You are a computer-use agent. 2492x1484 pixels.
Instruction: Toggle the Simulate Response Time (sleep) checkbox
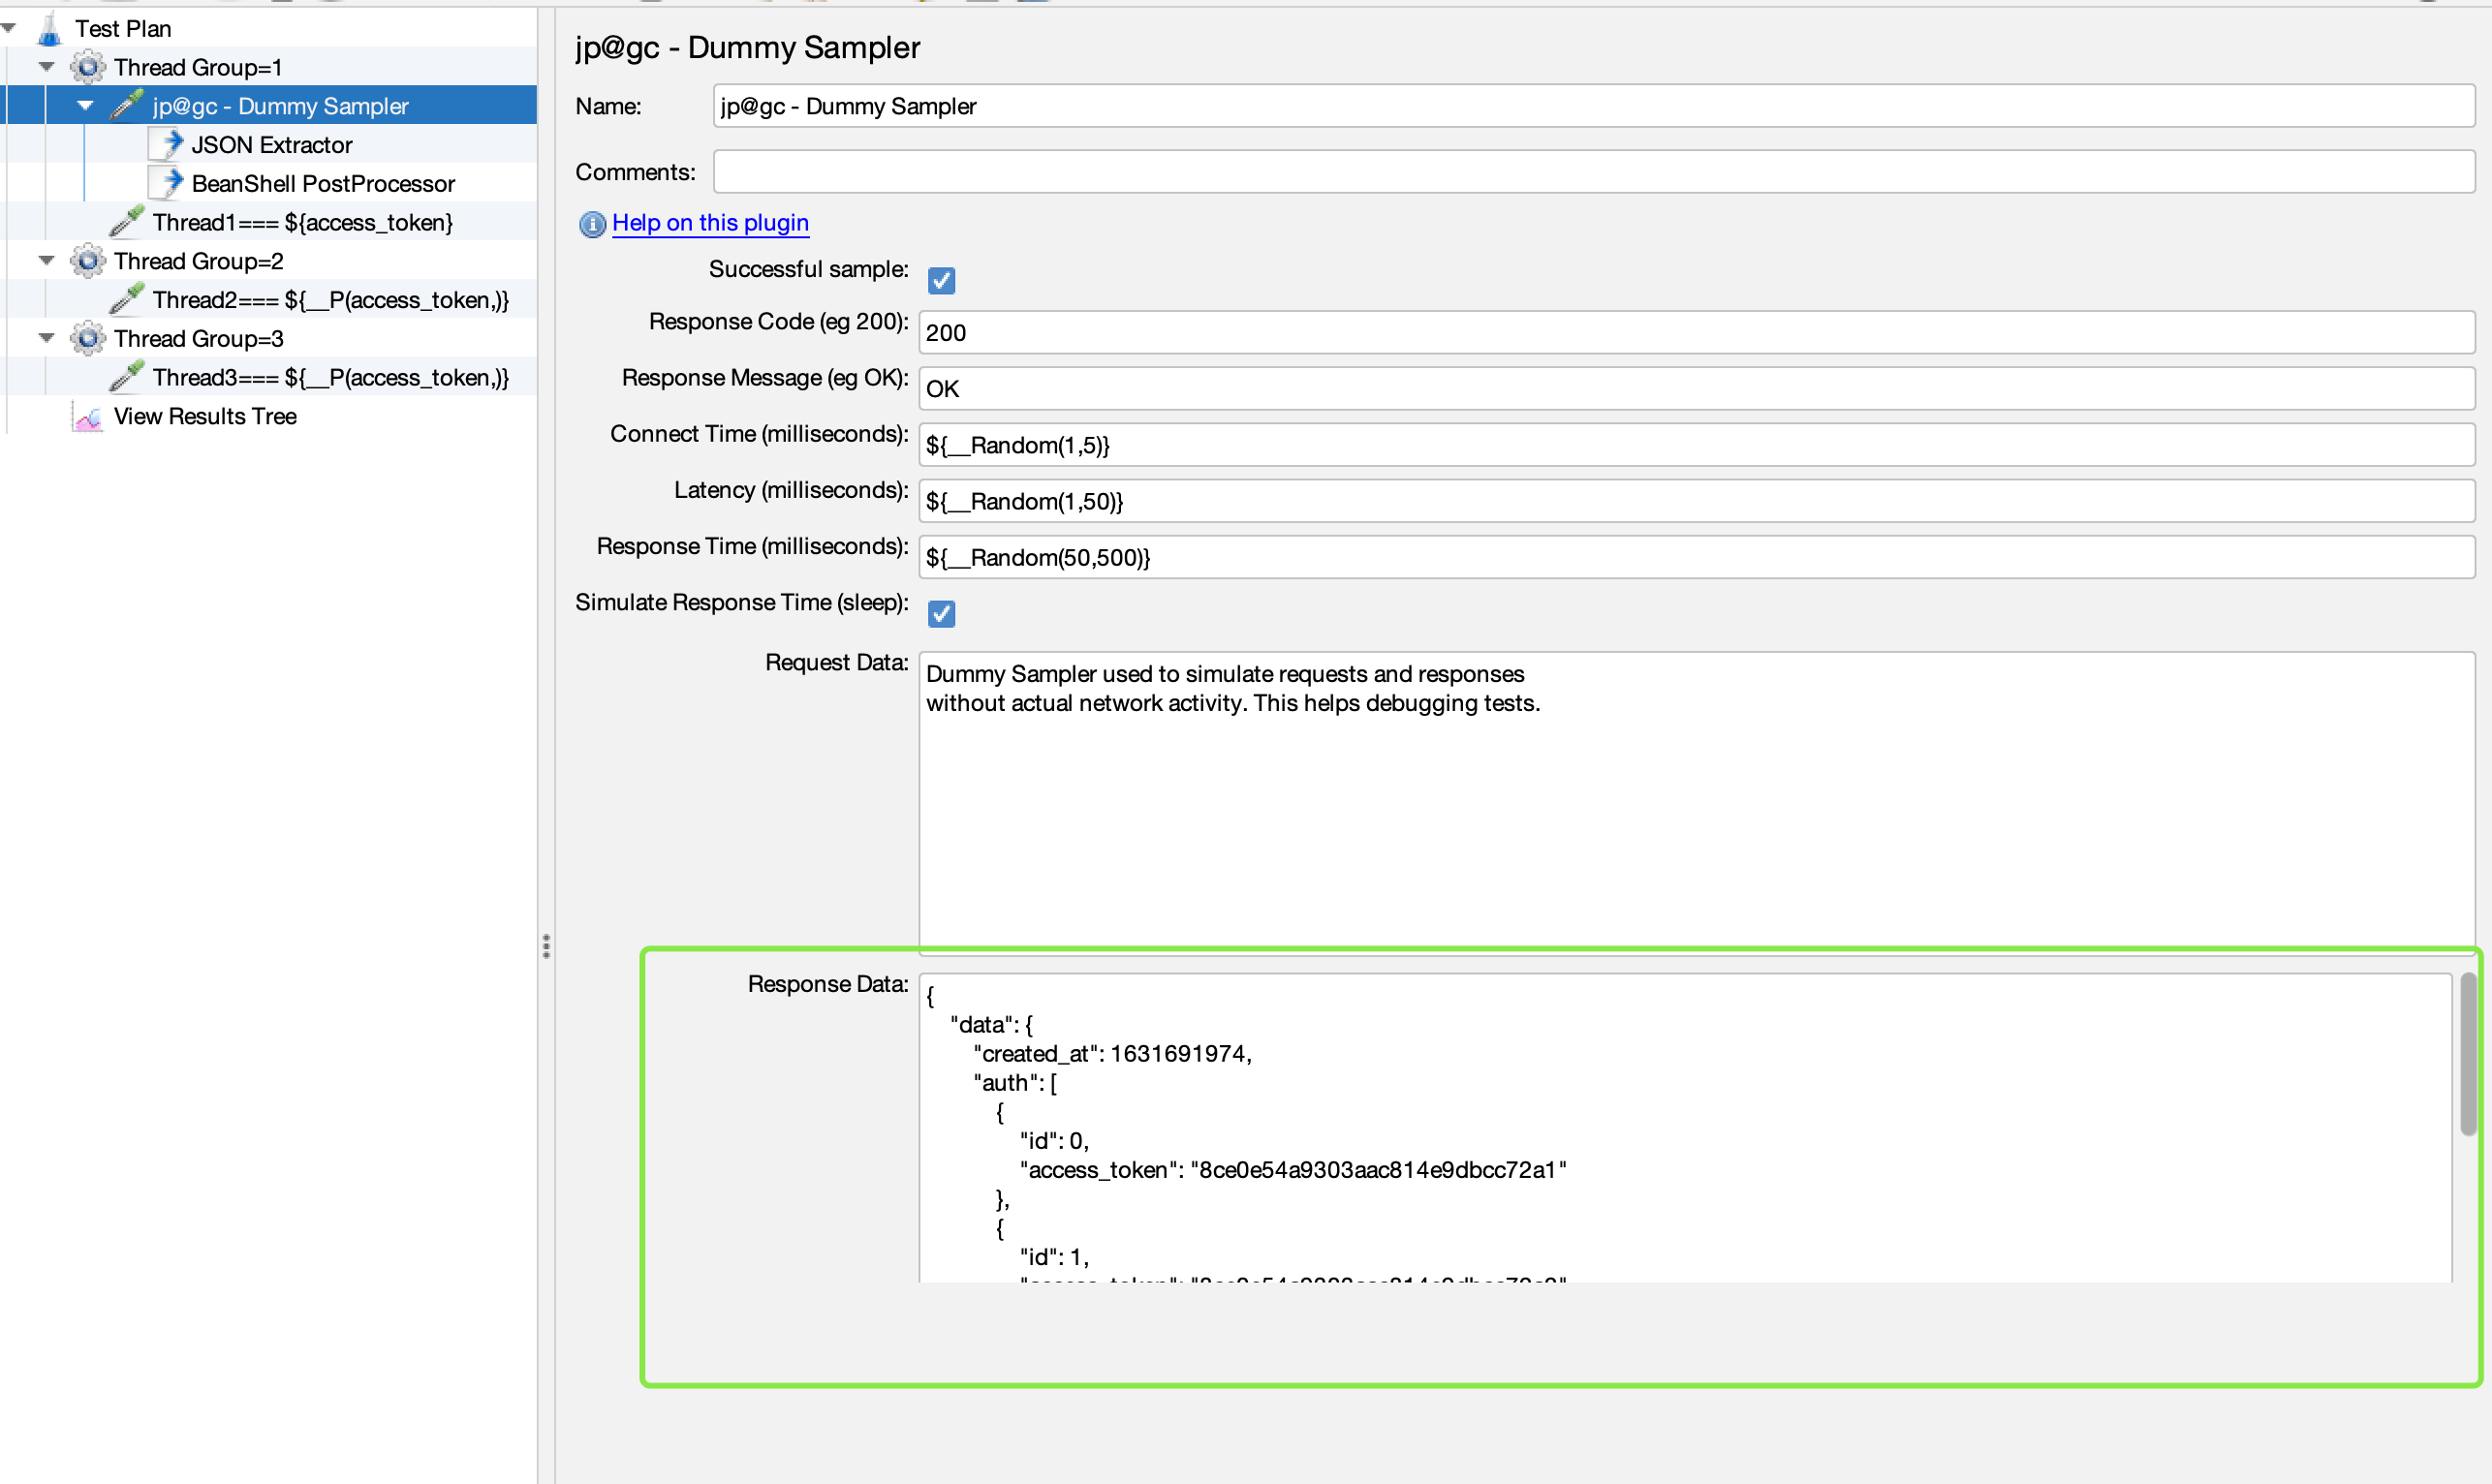pos(941,613)
